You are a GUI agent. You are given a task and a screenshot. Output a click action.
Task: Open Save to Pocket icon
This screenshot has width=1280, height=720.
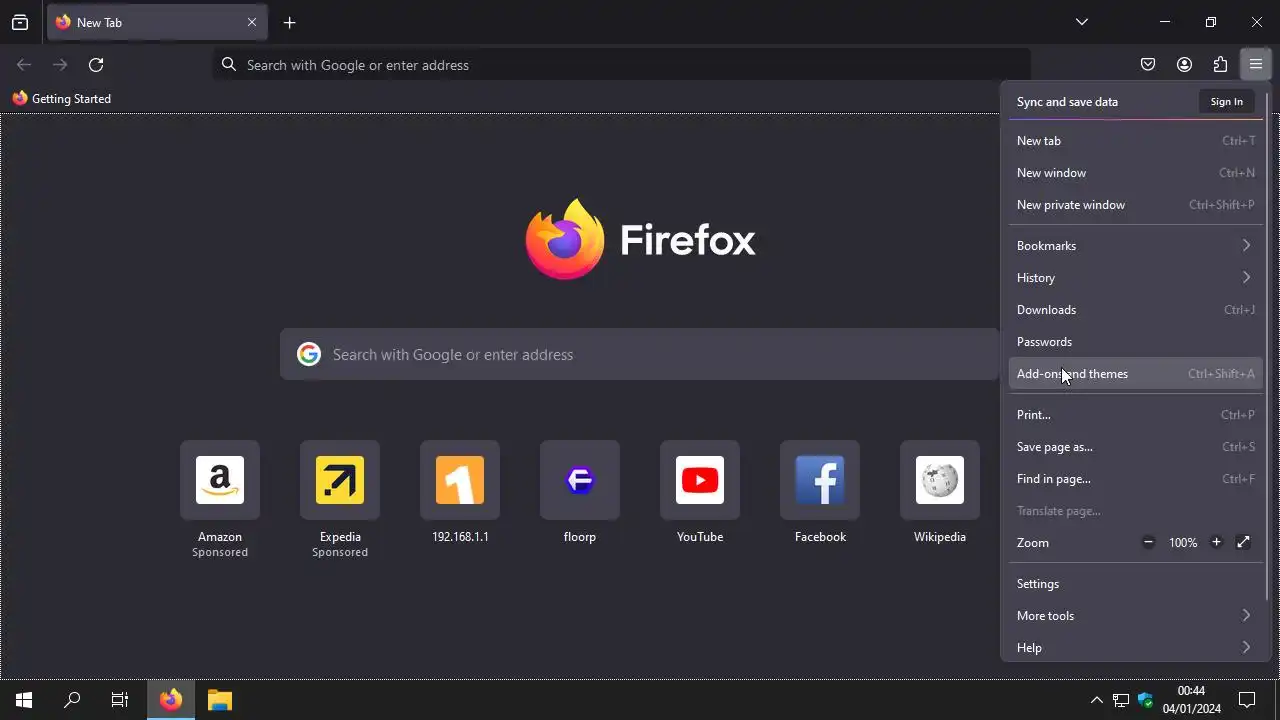point(1148,65)
